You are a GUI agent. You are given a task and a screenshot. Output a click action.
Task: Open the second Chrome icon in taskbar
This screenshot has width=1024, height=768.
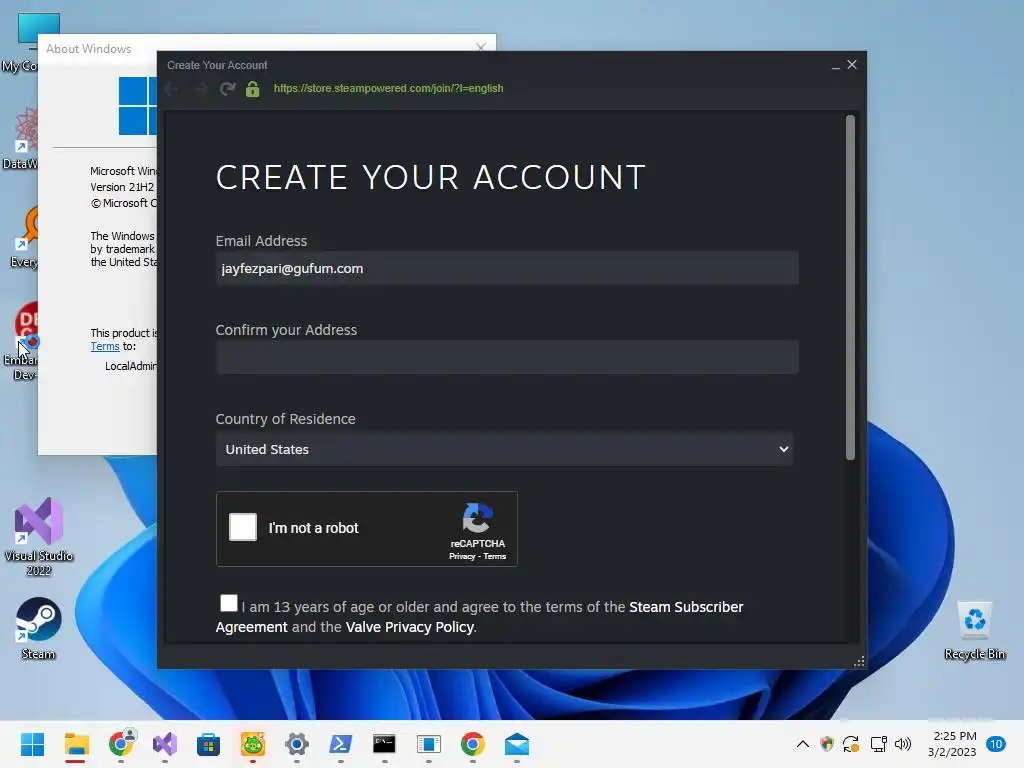pos(472,744)
